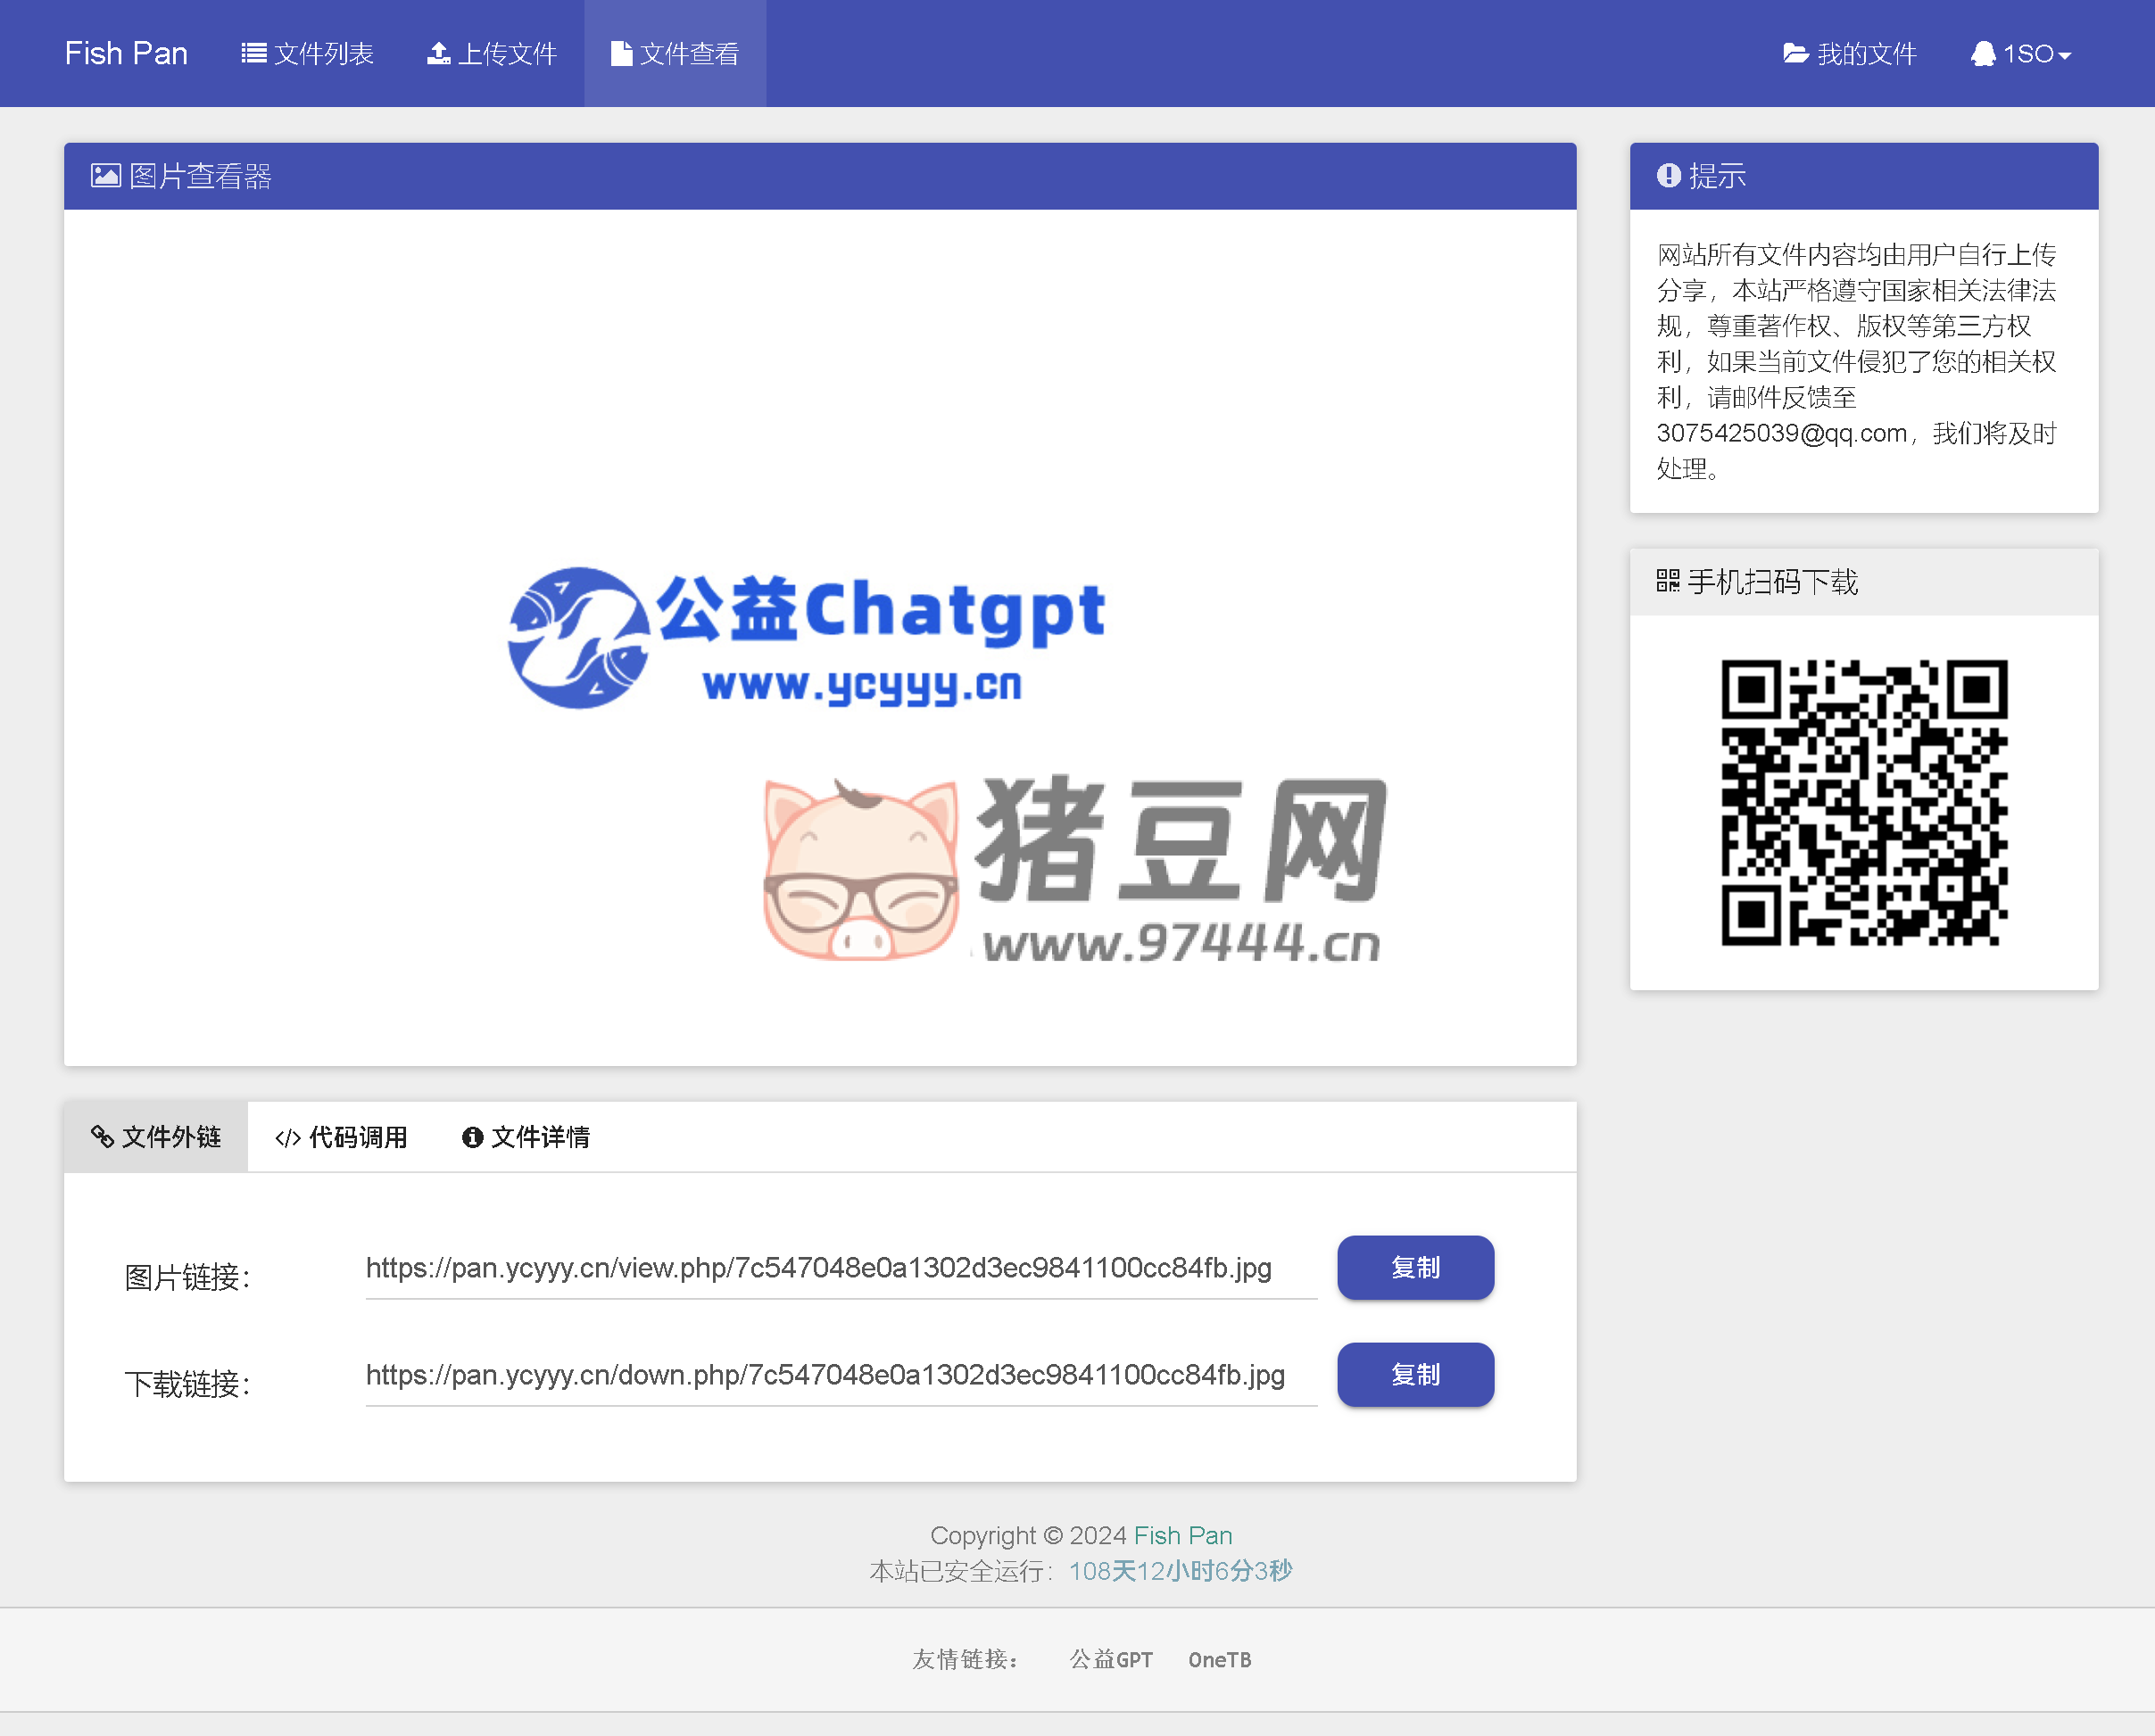This screenshot has width=2155, height=1736.
Task: Open the OneTB friendly link
Action: tap(1220, 1660)
